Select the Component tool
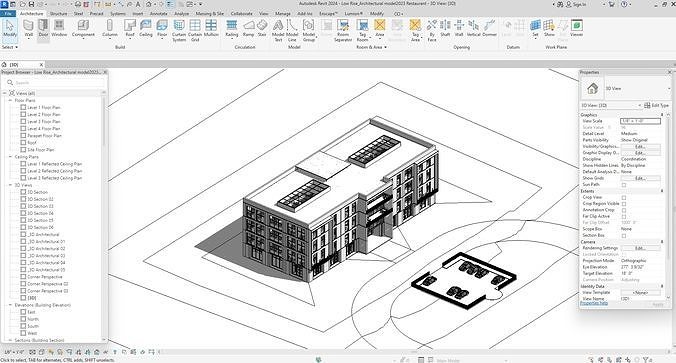Screen dimensions: 676x363 [83, 29]
